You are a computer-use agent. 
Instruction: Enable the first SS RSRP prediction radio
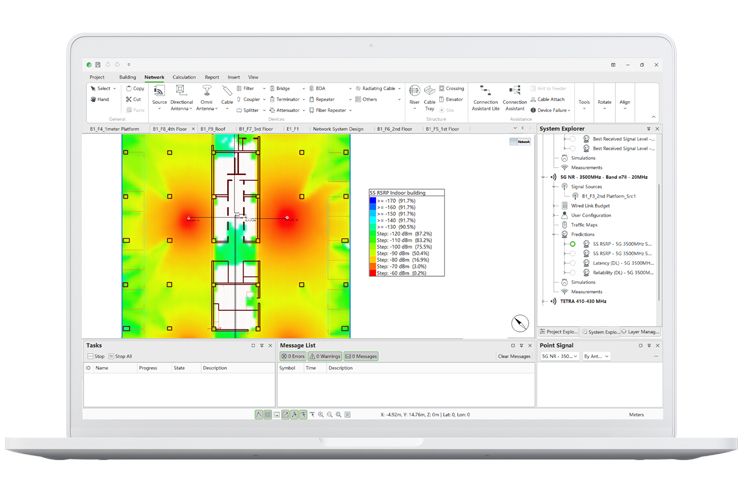tap(573, 244)
